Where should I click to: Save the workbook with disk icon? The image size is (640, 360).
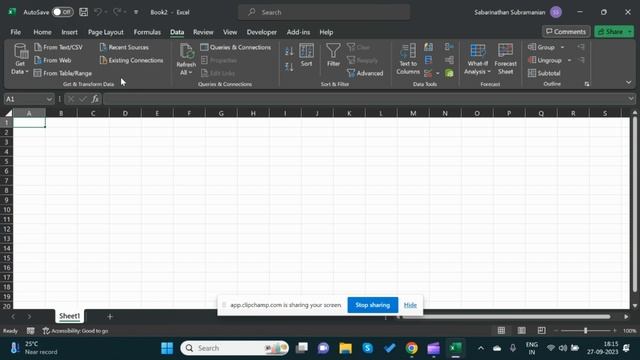[83, 12]
